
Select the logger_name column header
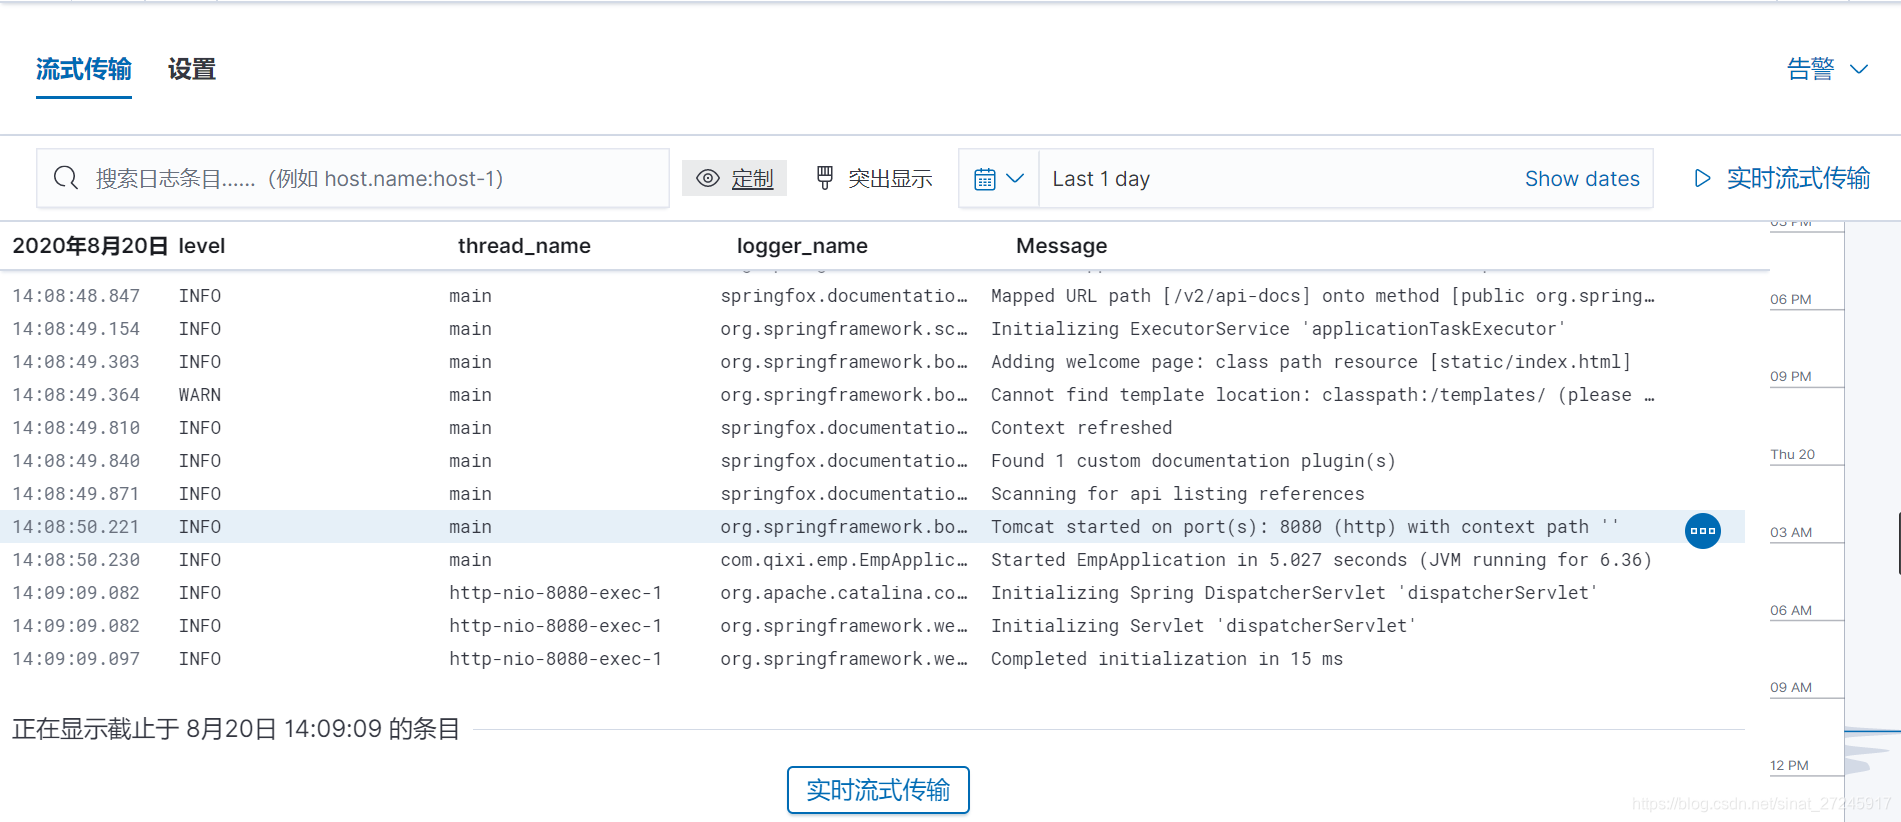click(802, 246)
